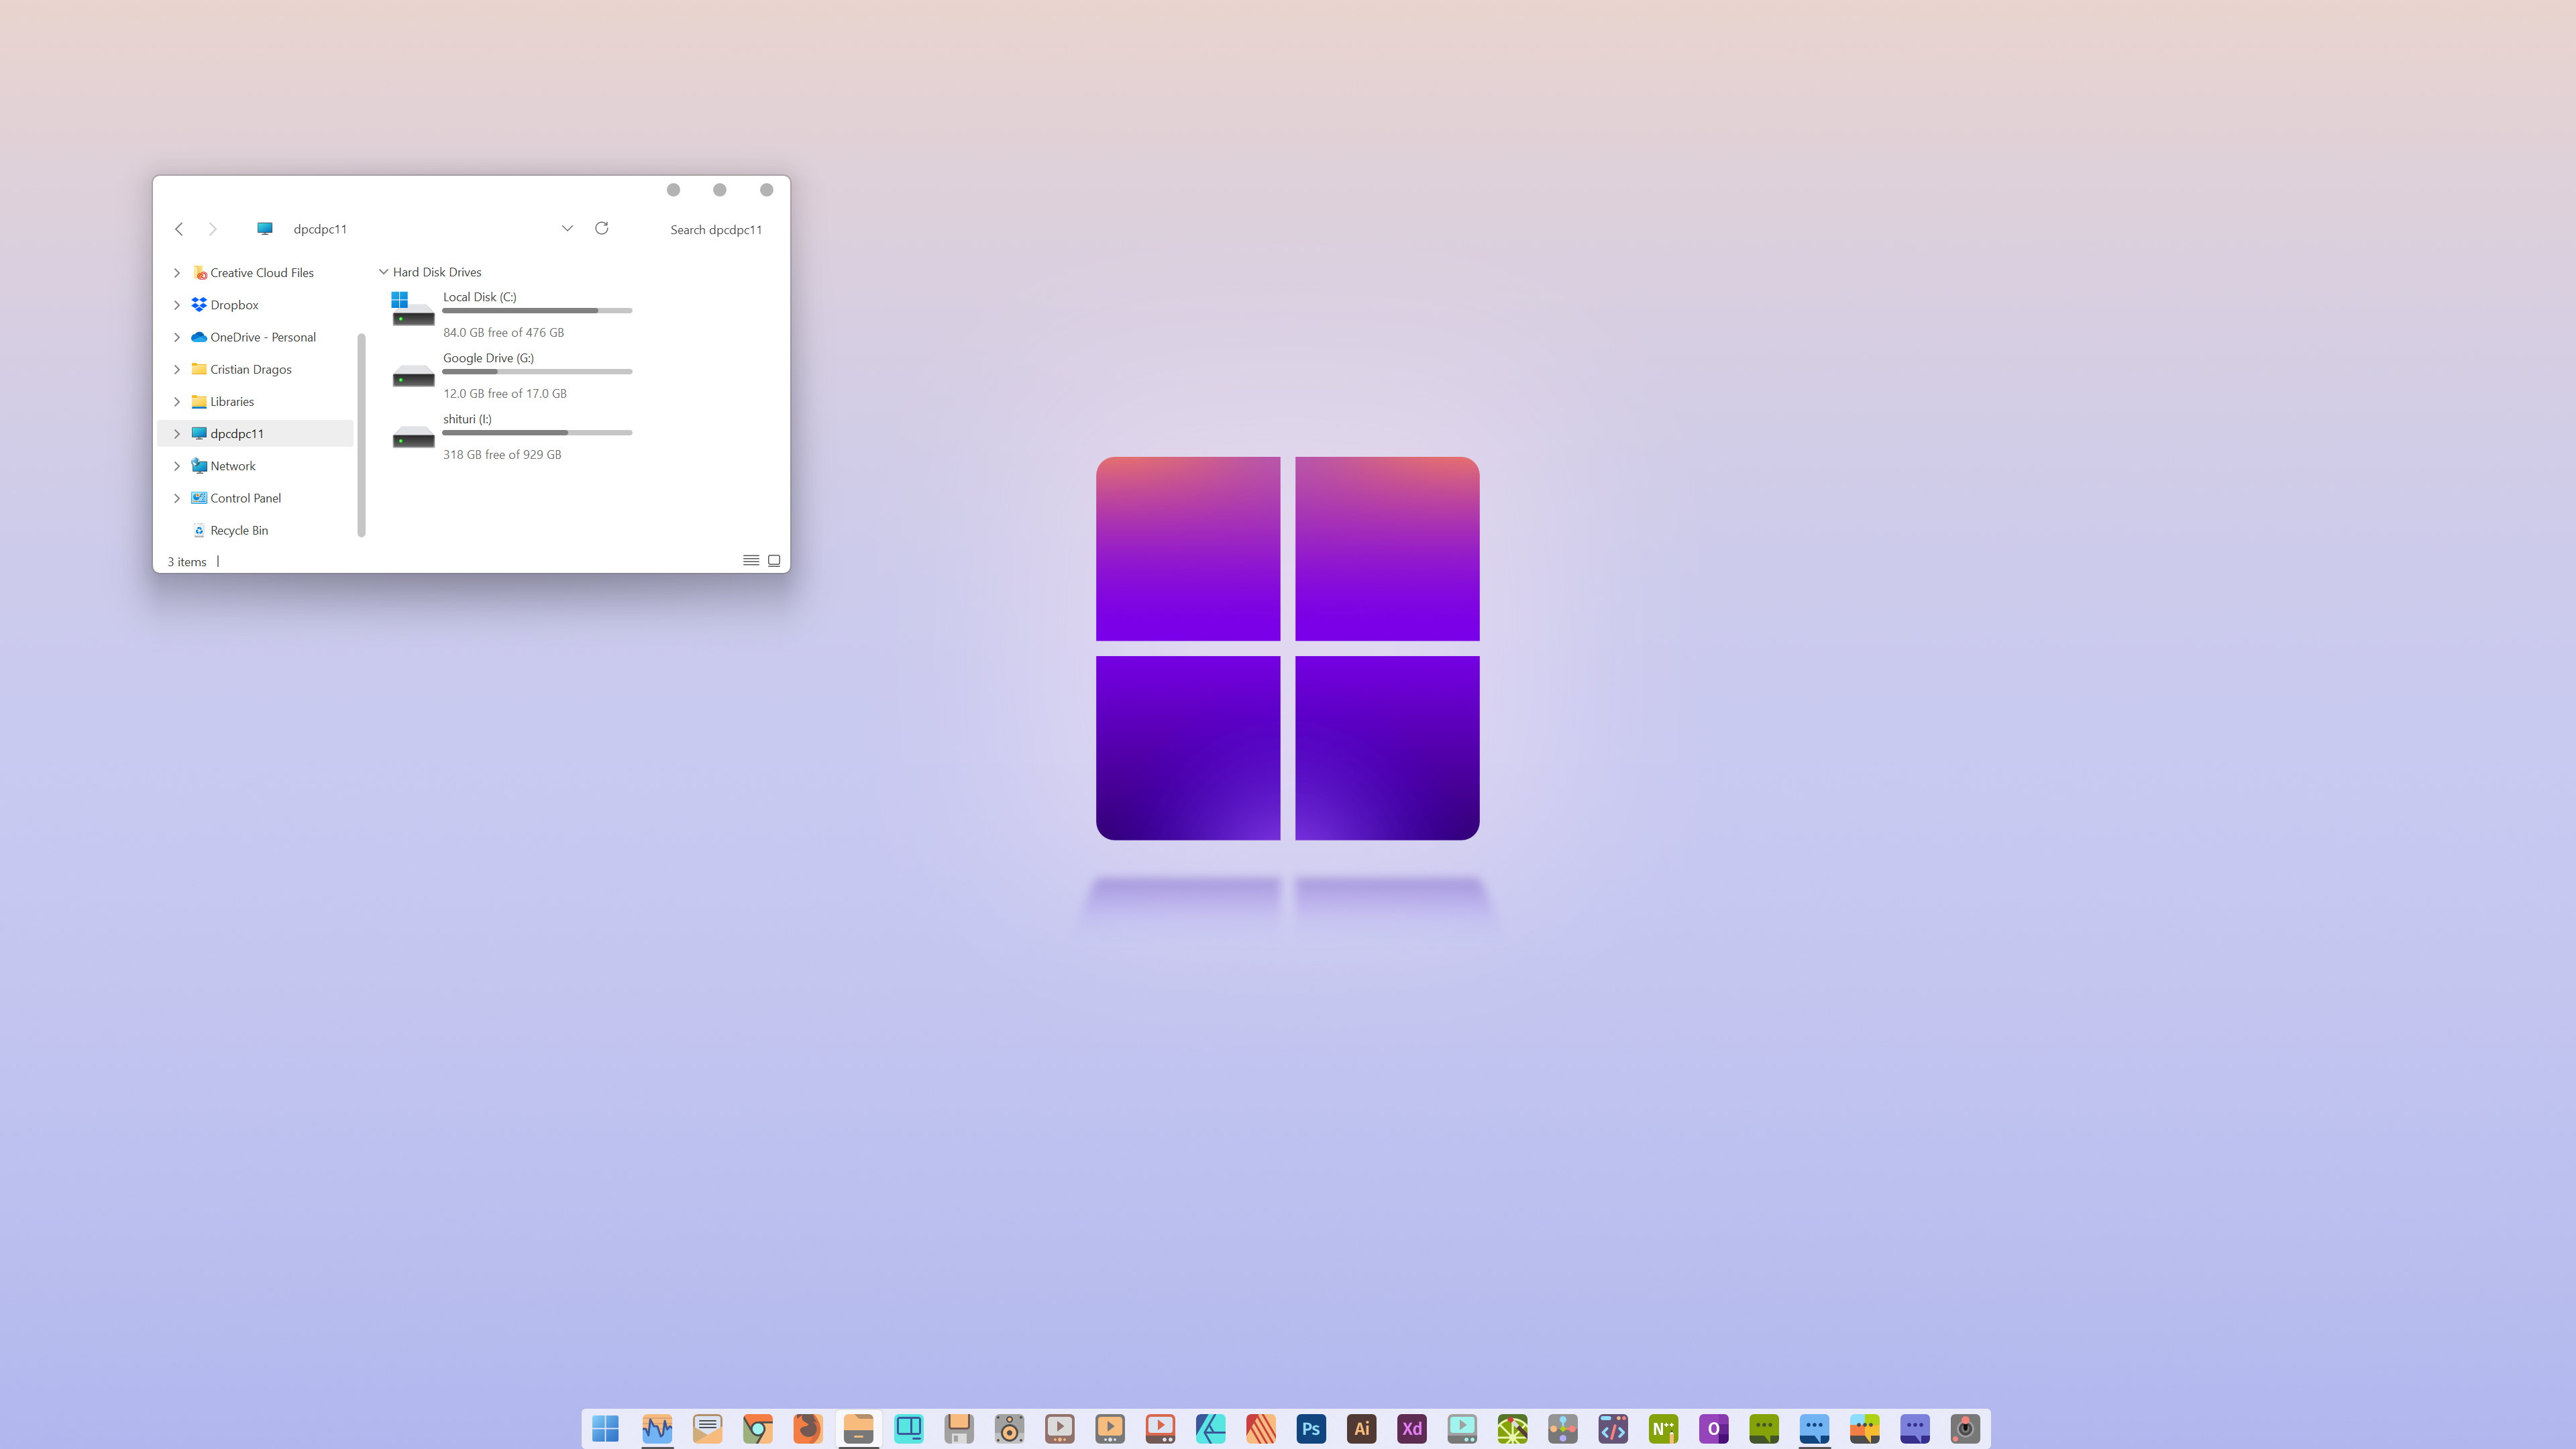Go forward in File Explorer
The height and width of the screenshot is (1449, 2576).
tap(212, 229)
